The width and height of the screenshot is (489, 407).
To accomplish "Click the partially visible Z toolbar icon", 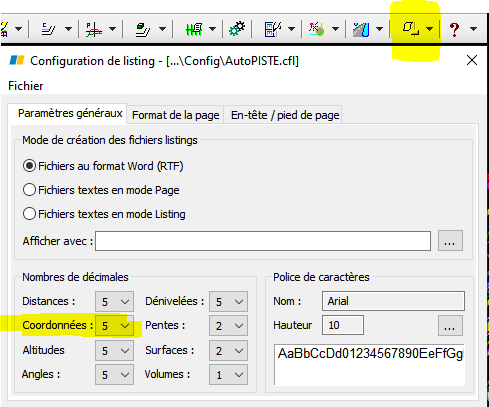I will 4,29.
